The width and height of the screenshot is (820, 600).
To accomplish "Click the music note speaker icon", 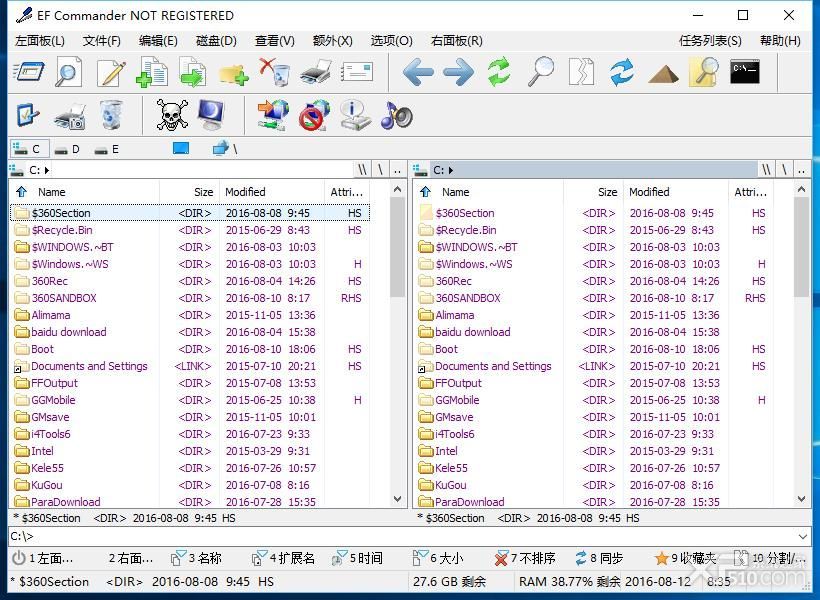I will (x=396, y=115).
